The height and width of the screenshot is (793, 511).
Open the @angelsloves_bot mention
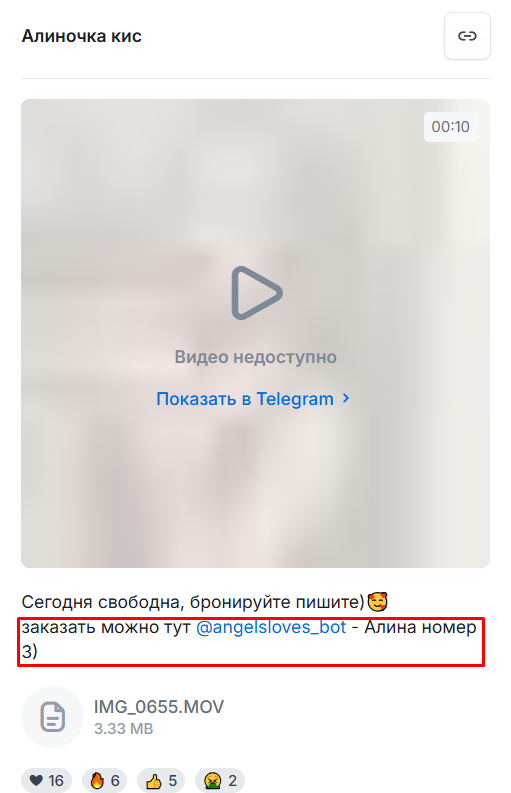pos(271,627)
